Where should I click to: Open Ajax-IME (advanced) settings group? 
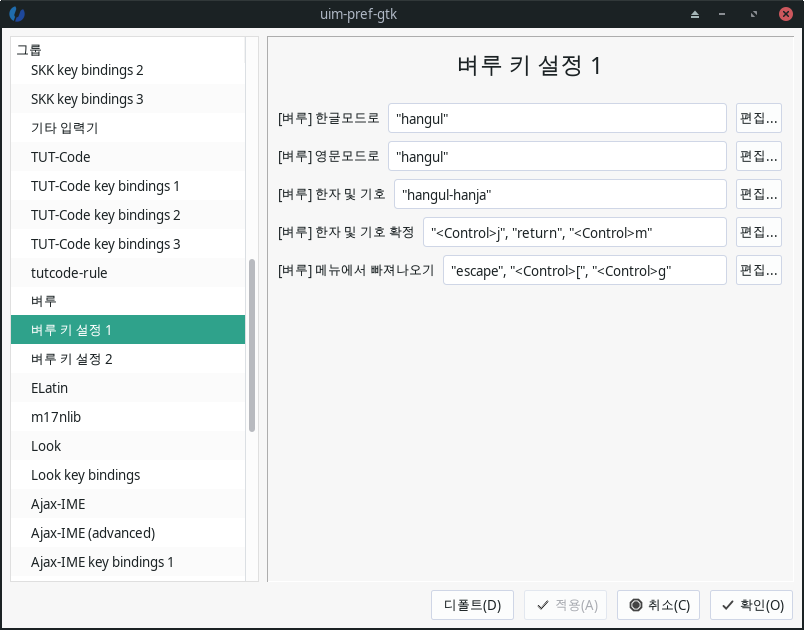93,533
